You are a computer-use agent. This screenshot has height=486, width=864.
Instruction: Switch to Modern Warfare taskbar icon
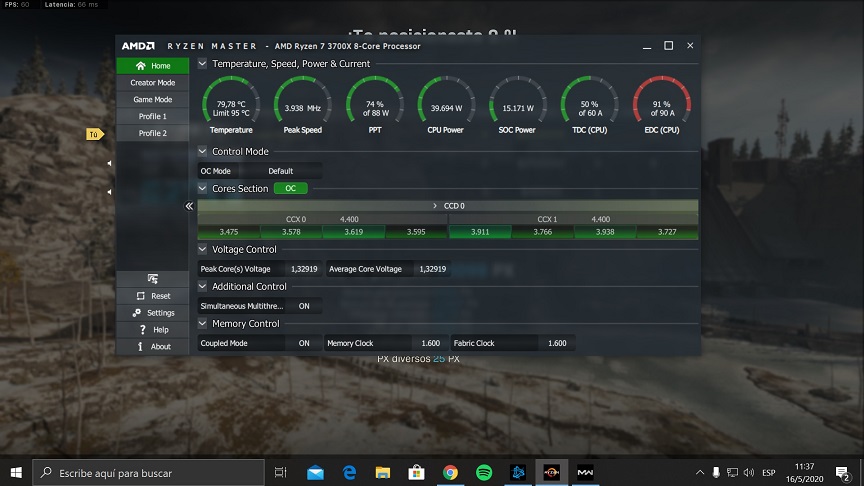(585, 473)
